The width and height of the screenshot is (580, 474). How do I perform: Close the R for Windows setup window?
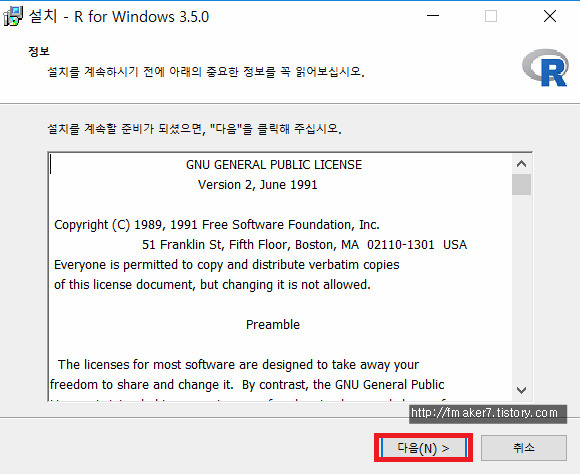tap(550, 16)
